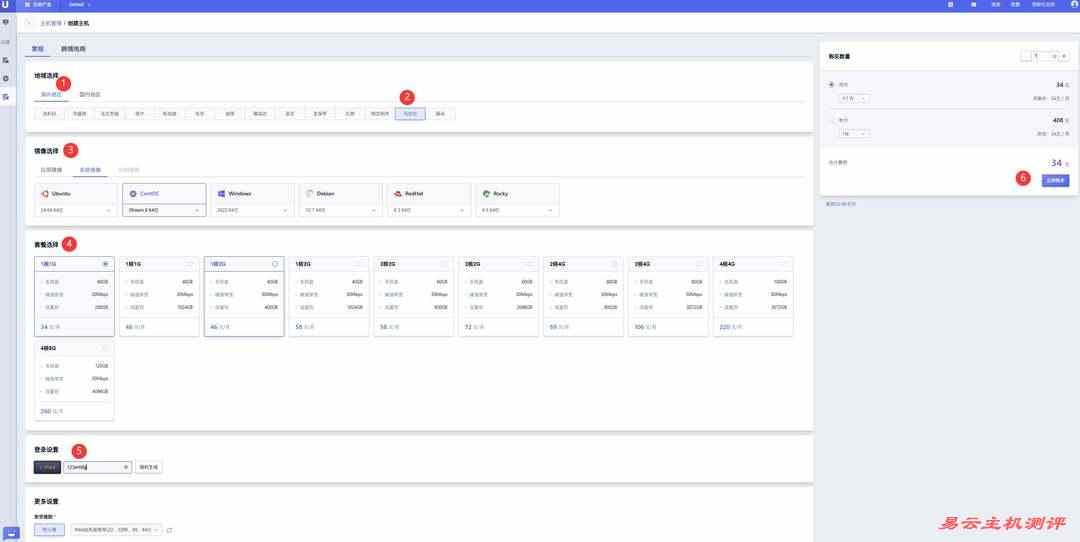Switch to the second tab beside 常规
The height and width of the screenshot is (542, 1080).
coord(74,48)
